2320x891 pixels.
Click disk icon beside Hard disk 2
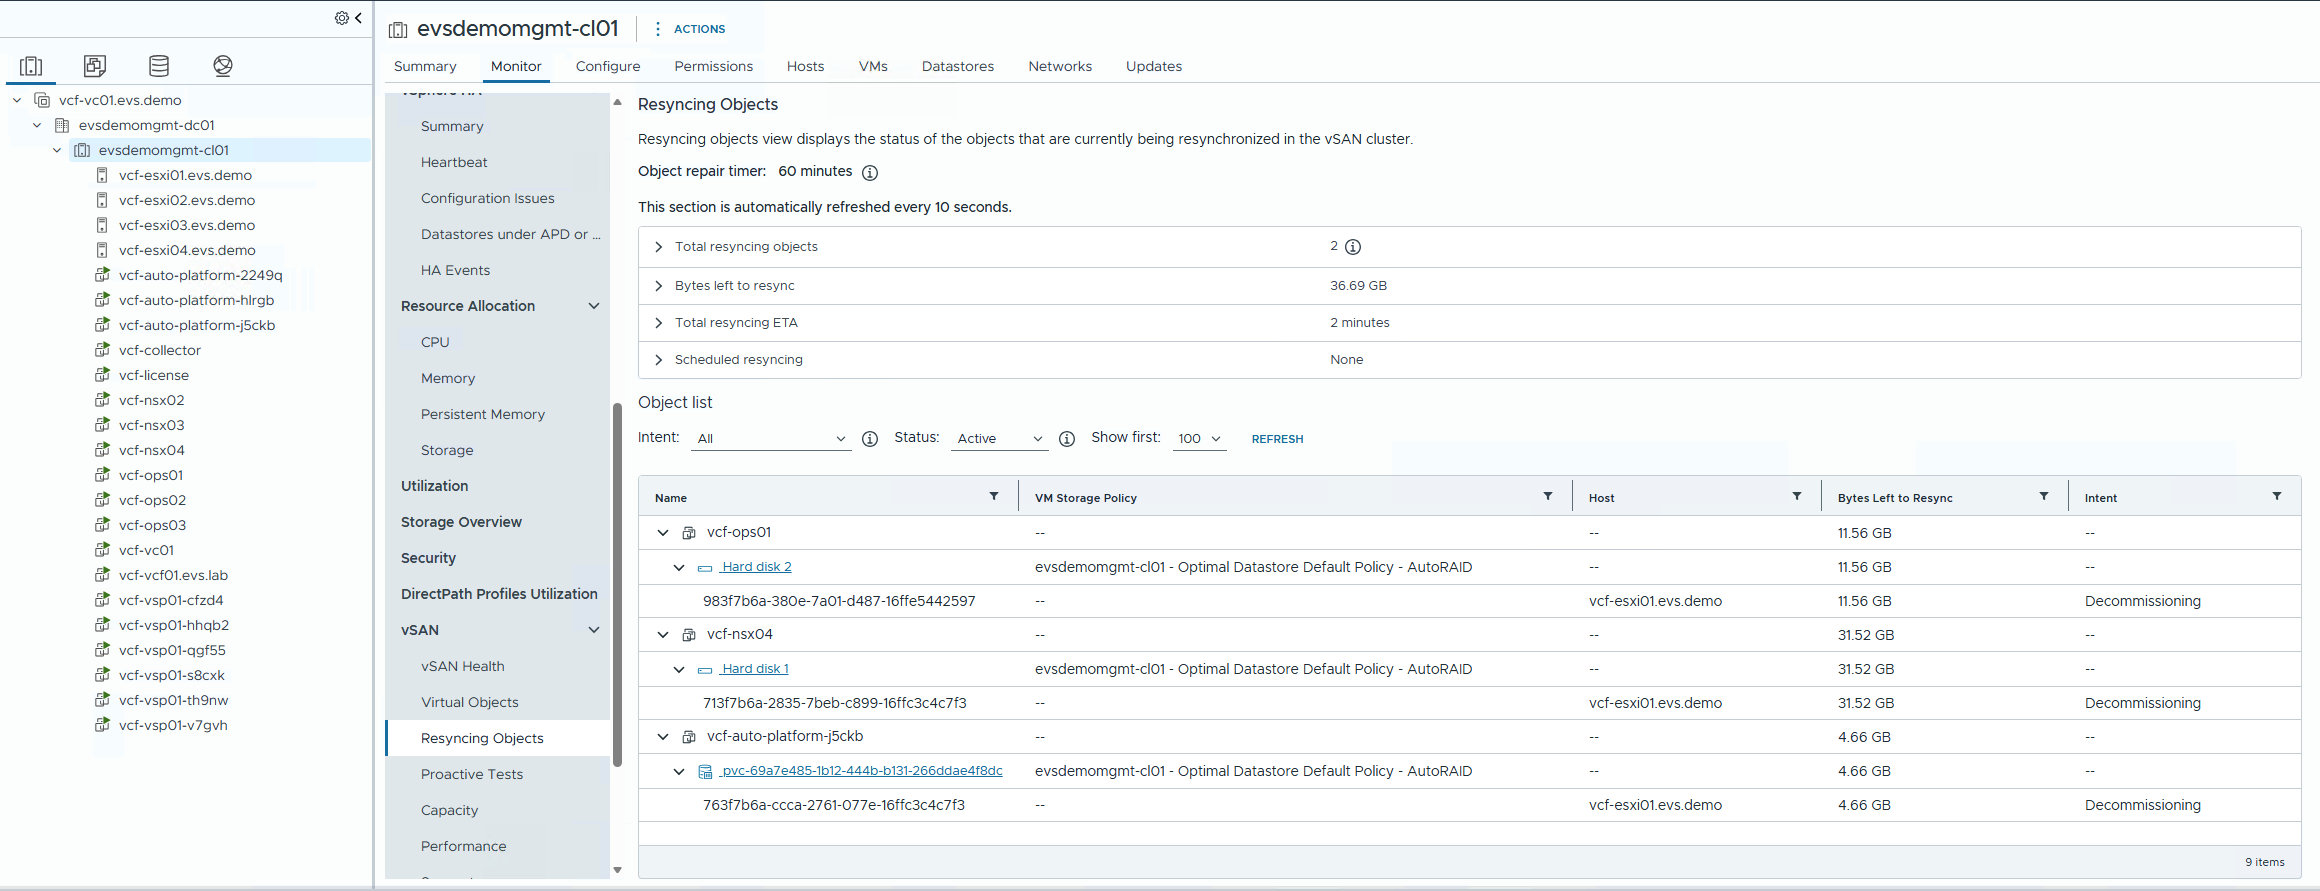[705, 568]
